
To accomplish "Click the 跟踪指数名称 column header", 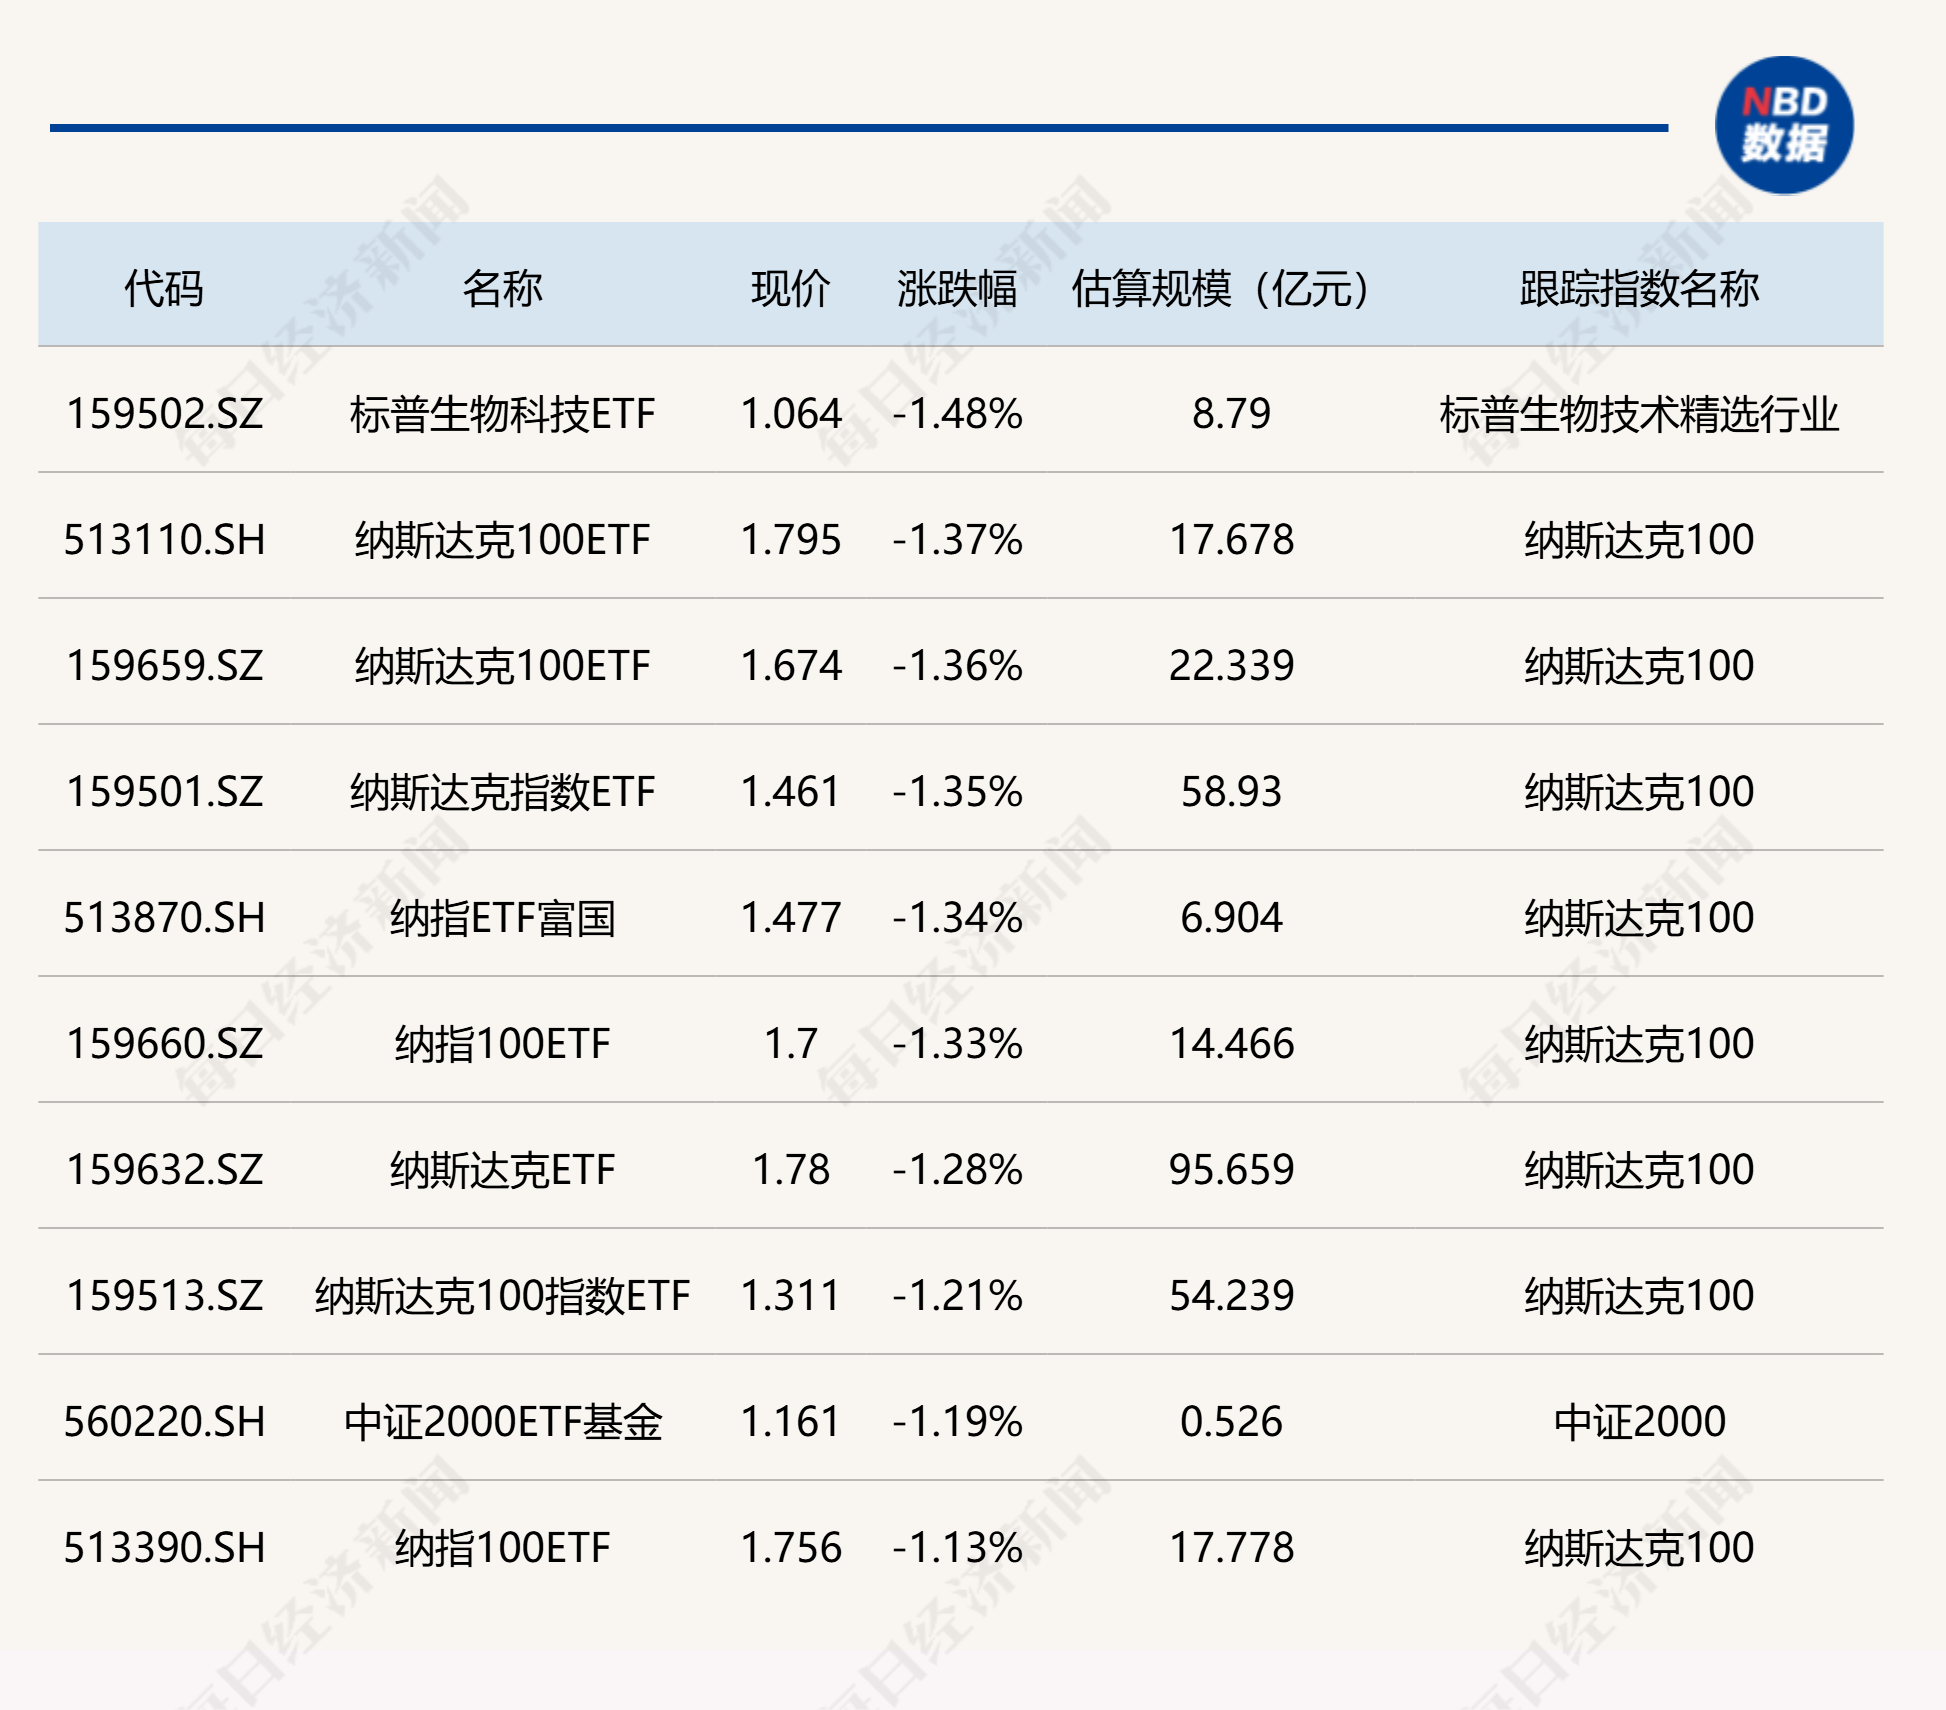I will click(x=1639, y=289).
